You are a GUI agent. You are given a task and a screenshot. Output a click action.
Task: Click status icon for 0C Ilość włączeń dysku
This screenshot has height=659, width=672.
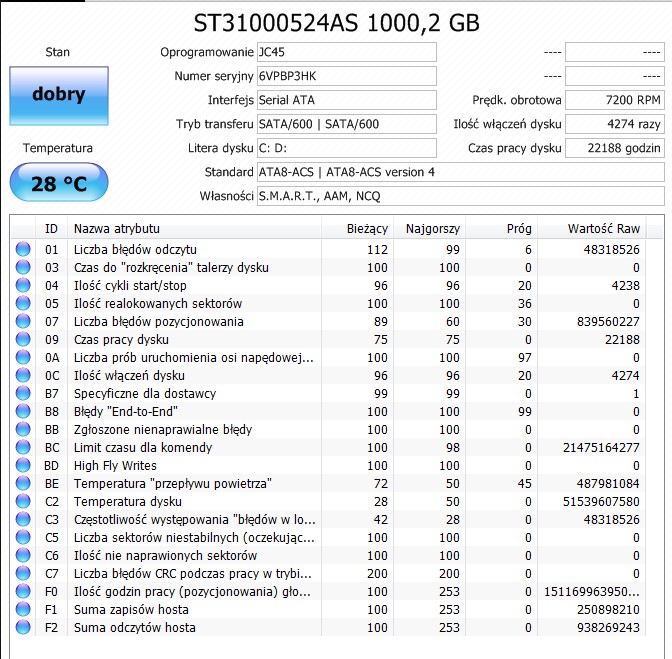click(23, 375)
